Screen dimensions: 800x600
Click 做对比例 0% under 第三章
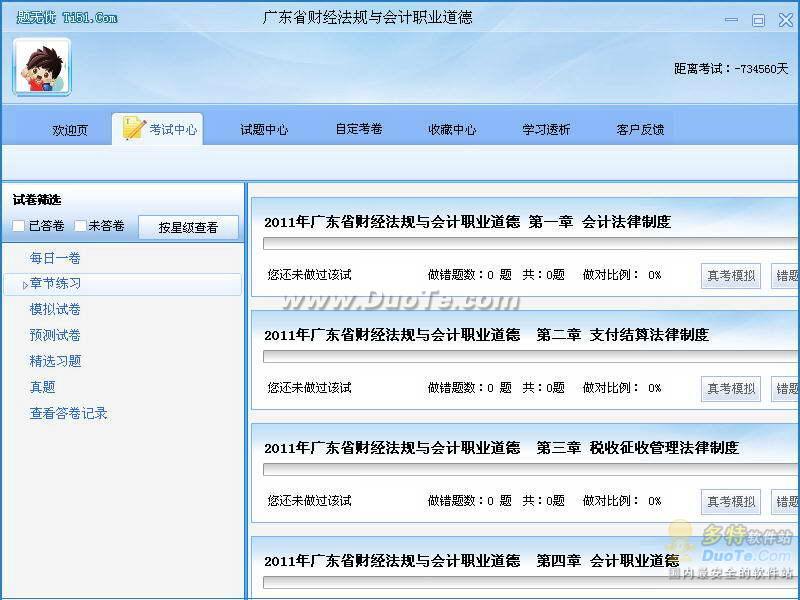(622, 502)
